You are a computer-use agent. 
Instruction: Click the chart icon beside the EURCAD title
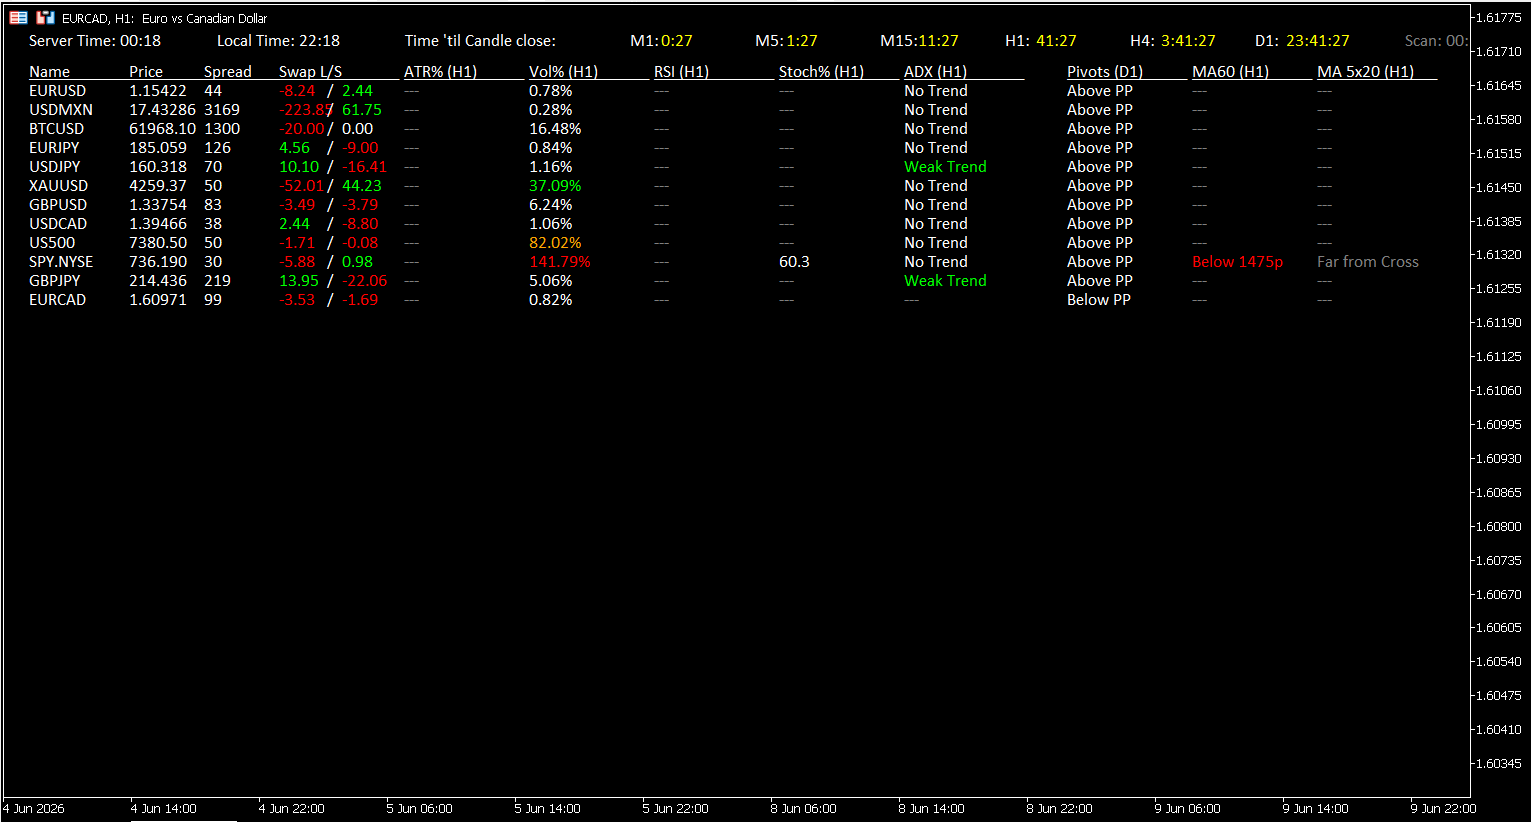(x=45, y=17)
